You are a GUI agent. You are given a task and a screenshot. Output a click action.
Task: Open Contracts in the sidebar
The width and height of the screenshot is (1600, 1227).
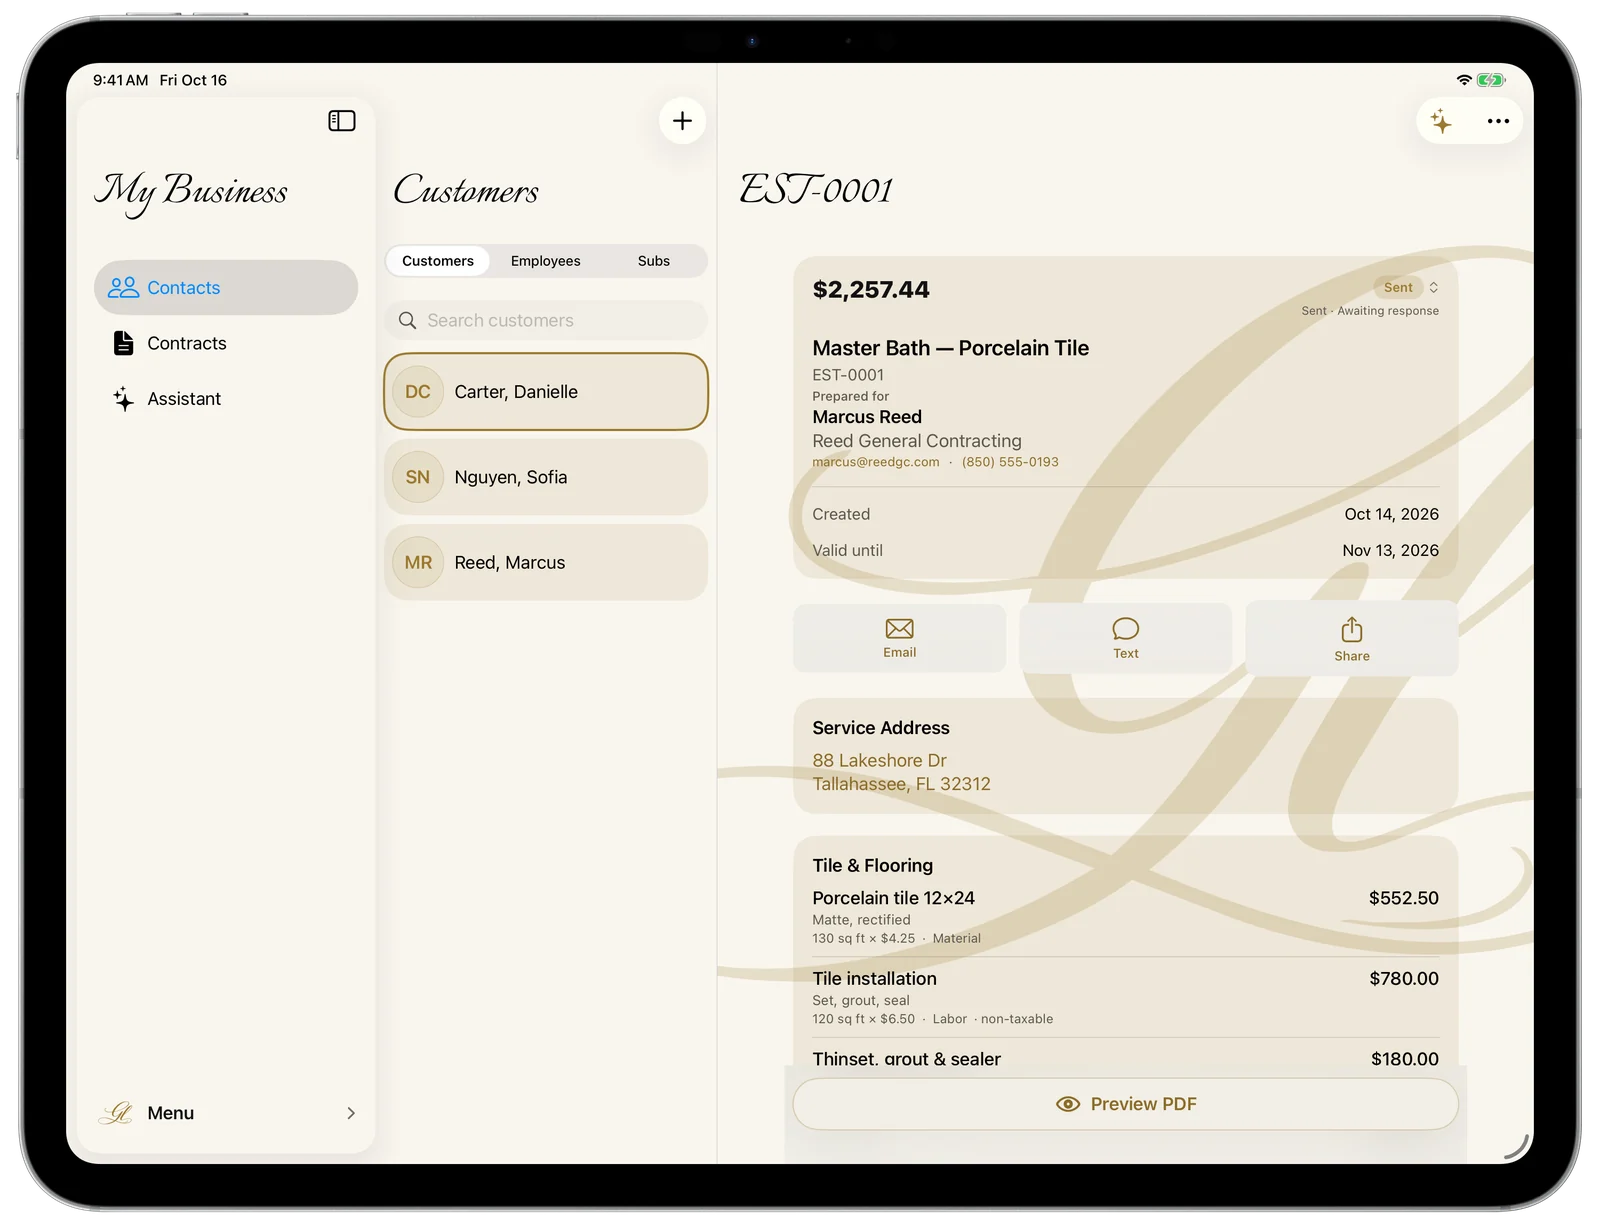click(226, 343)
